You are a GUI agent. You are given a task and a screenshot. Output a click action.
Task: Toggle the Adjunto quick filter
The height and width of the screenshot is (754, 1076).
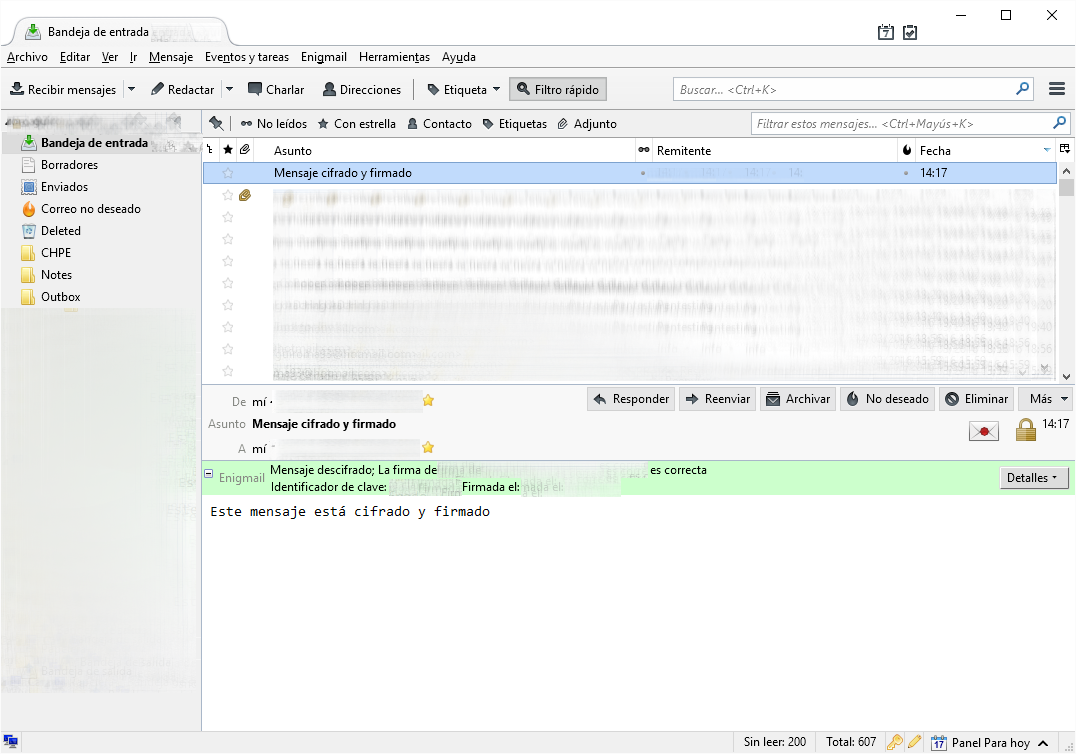tap(587, 124)
